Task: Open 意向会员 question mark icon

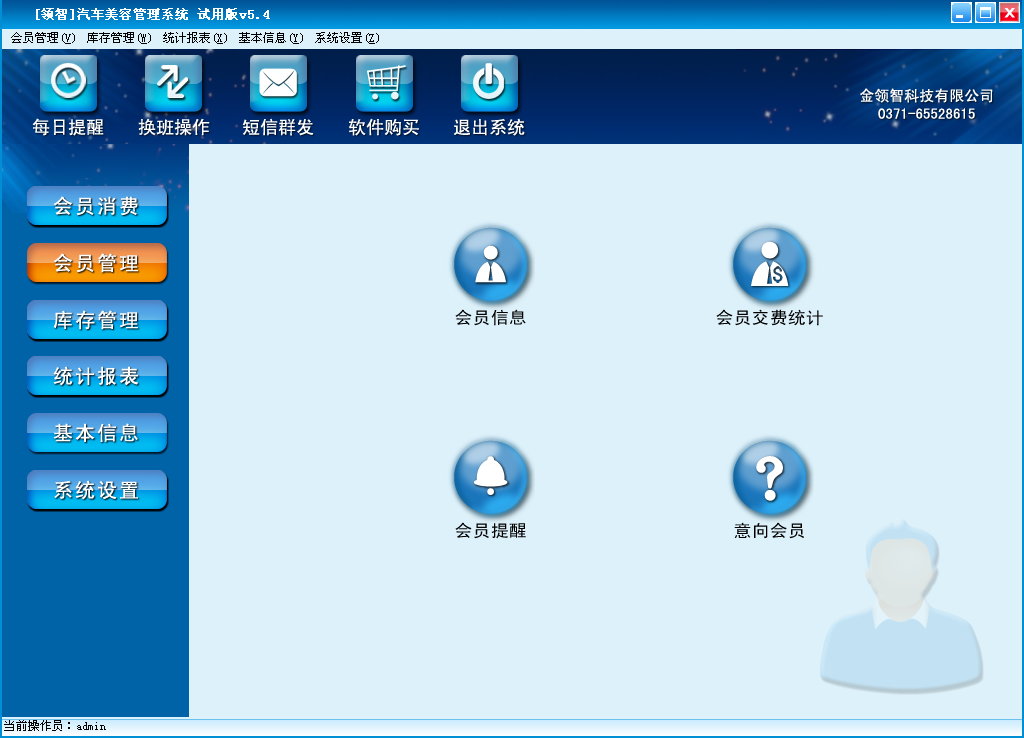Action: point(769,478)
